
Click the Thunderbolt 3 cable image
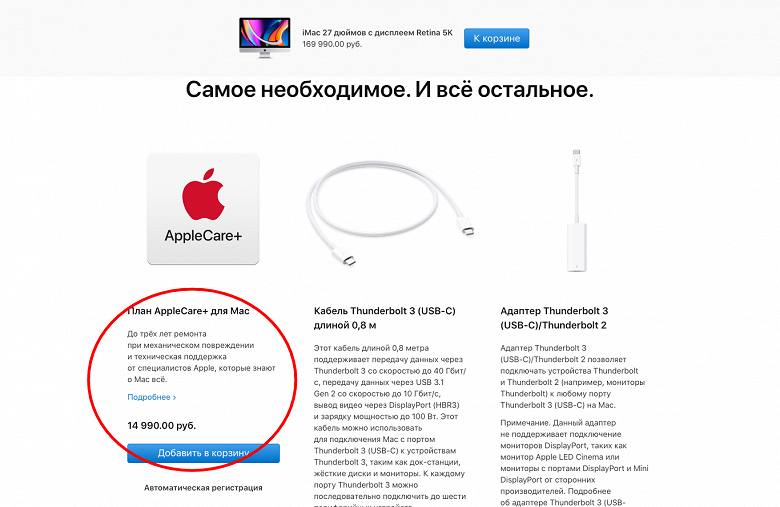click(390, 212)
